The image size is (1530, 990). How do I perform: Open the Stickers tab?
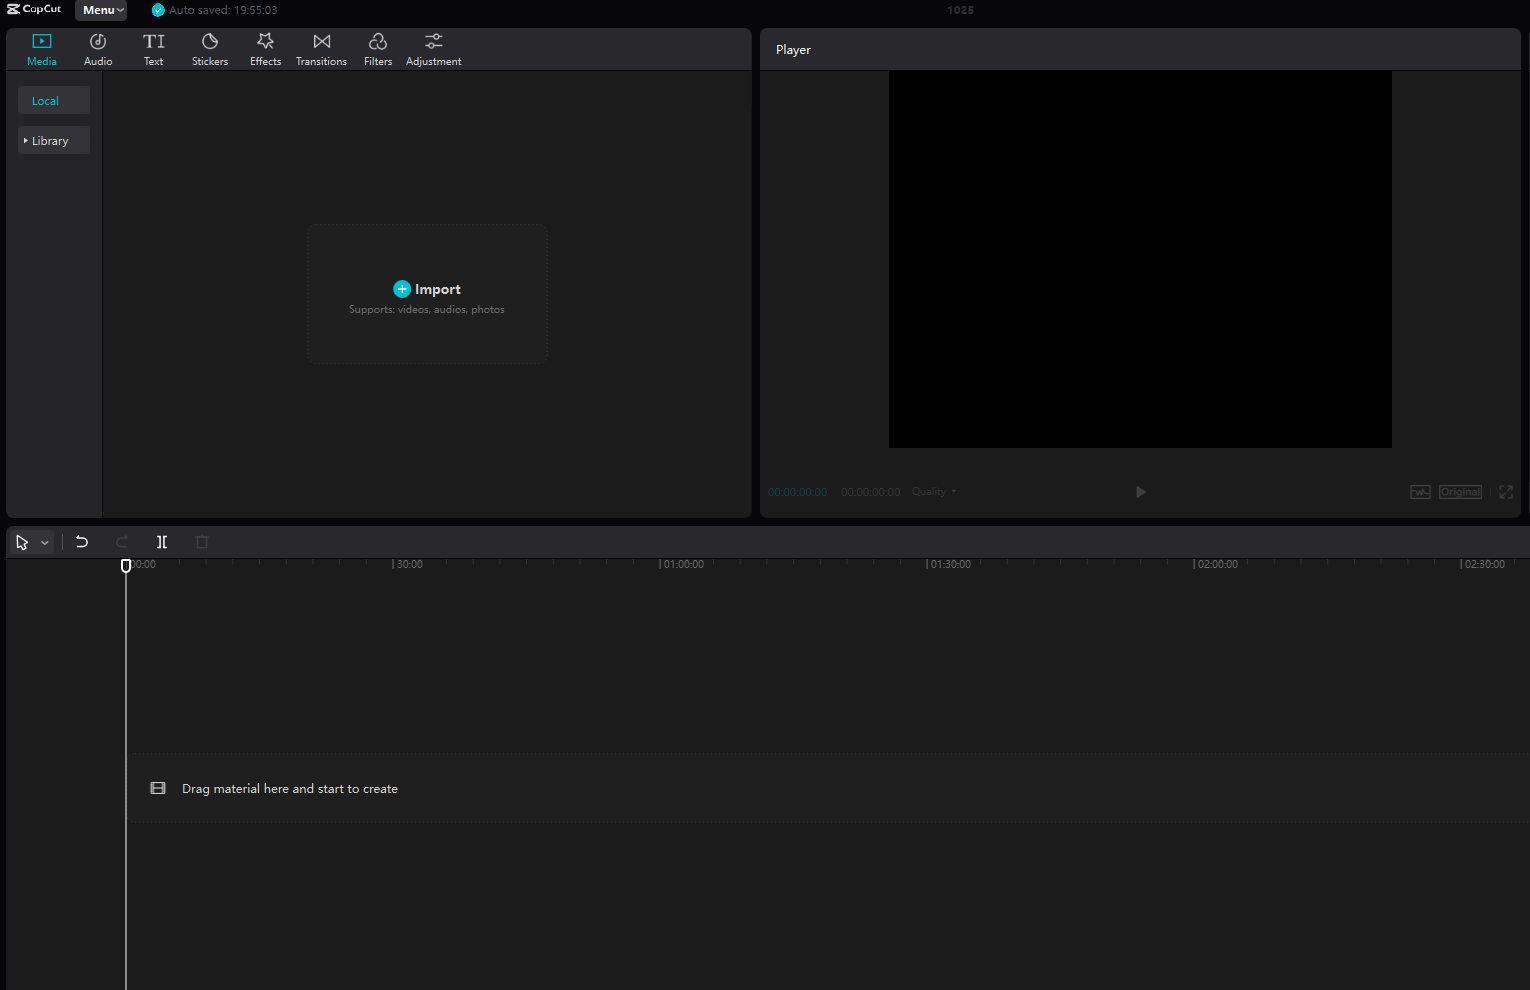[x=210, y=50]
